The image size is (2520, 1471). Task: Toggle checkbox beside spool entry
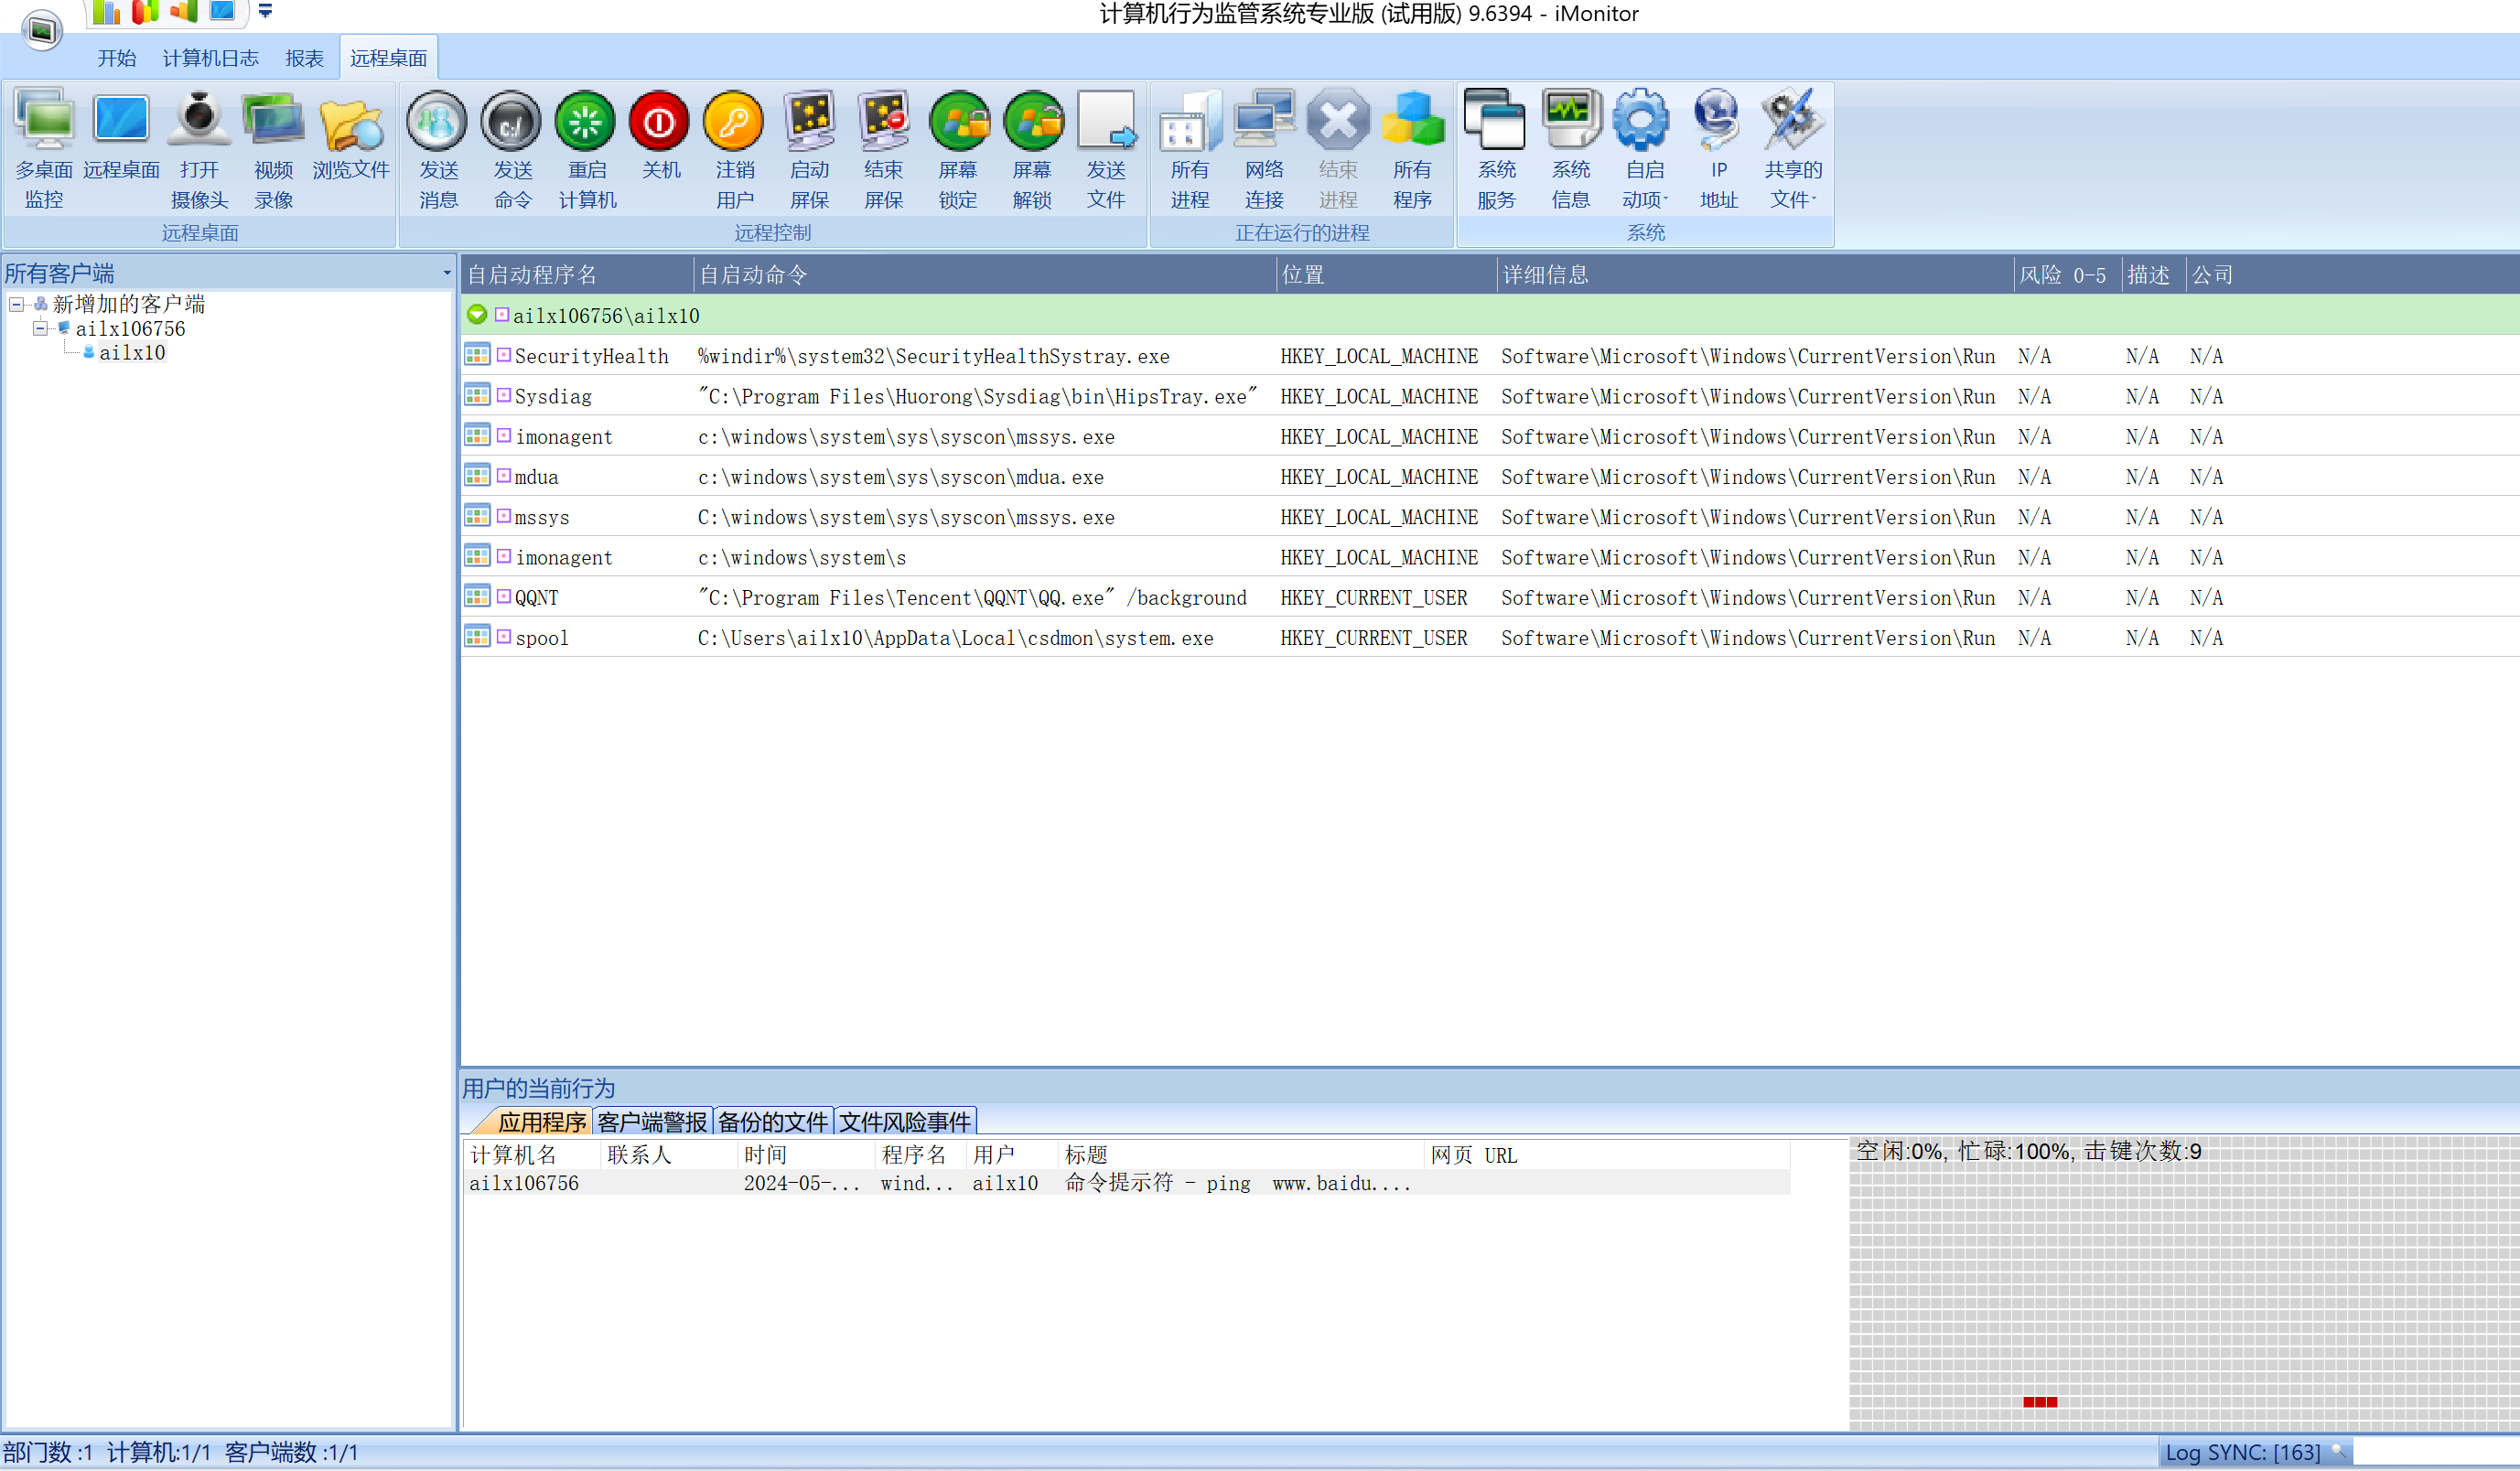[504, 636]
